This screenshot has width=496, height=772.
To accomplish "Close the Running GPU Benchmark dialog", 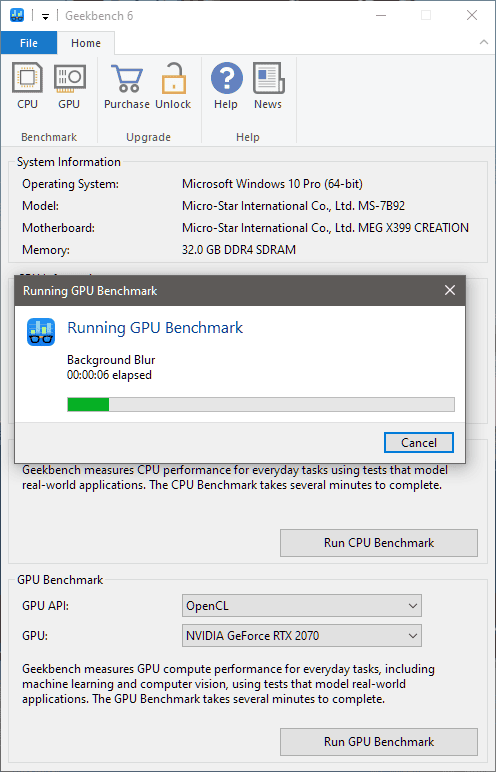I will (450, 290).
